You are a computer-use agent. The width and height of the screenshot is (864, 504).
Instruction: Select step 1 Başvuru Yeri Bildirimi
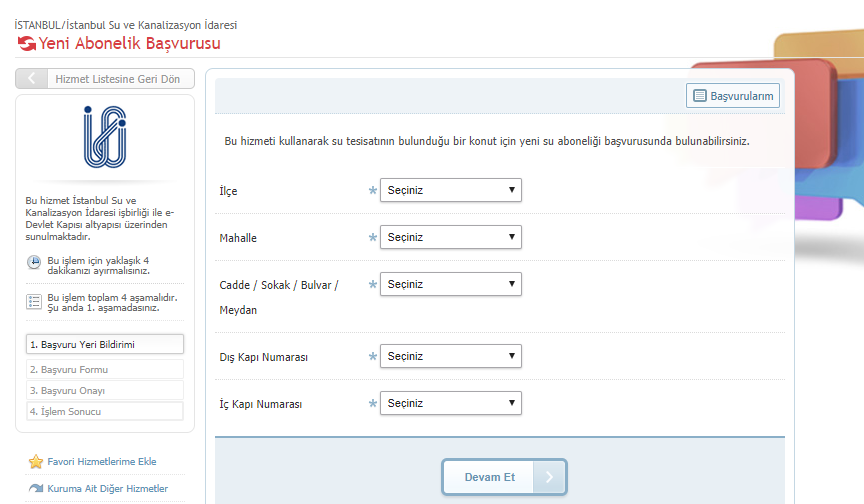click(105, 344)
